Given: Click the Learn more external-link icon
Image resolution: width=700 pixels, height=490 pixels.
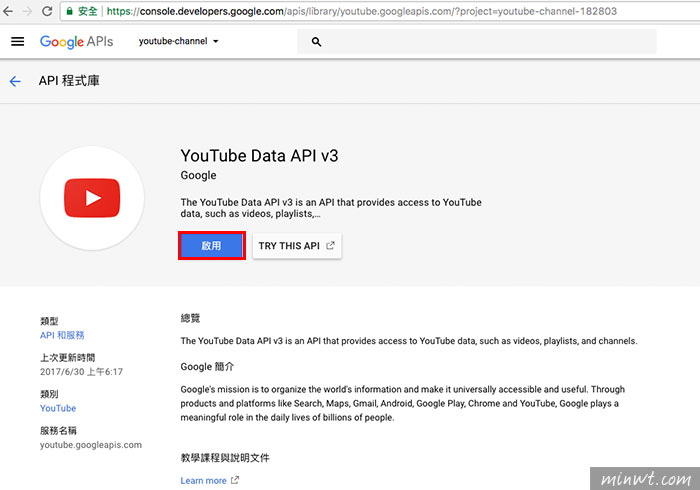Looking at the screenshot, I should pyautogui.click(x=235, y=480).
